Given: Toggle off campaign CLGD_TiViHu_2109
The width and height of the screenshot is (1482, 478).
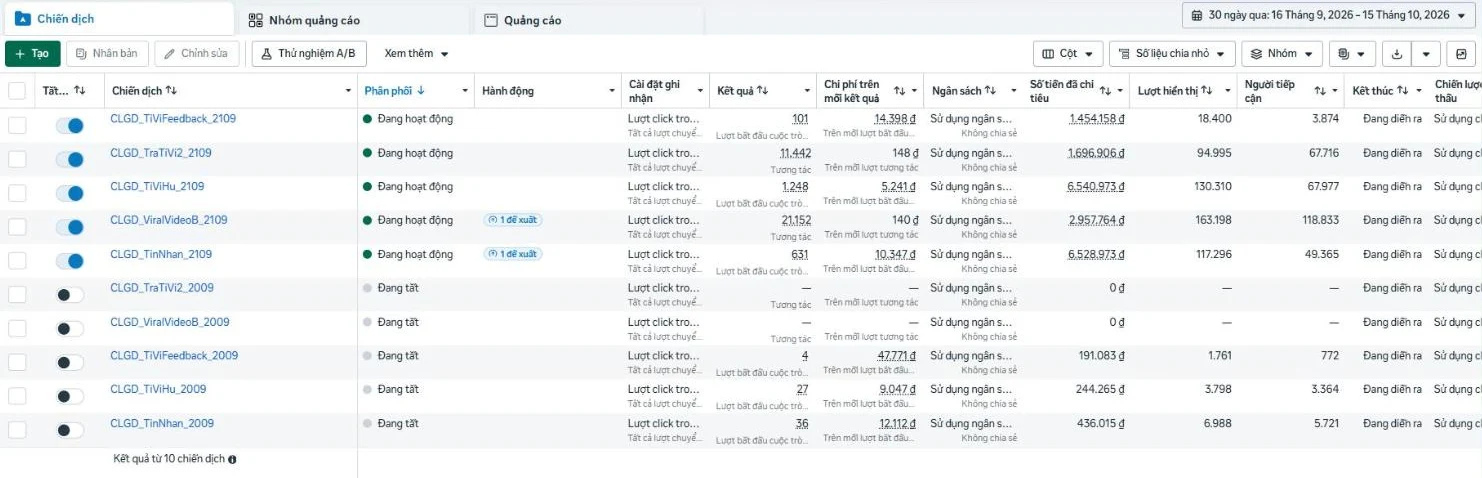Looking at the screenshot, I should tap(69, 193).
